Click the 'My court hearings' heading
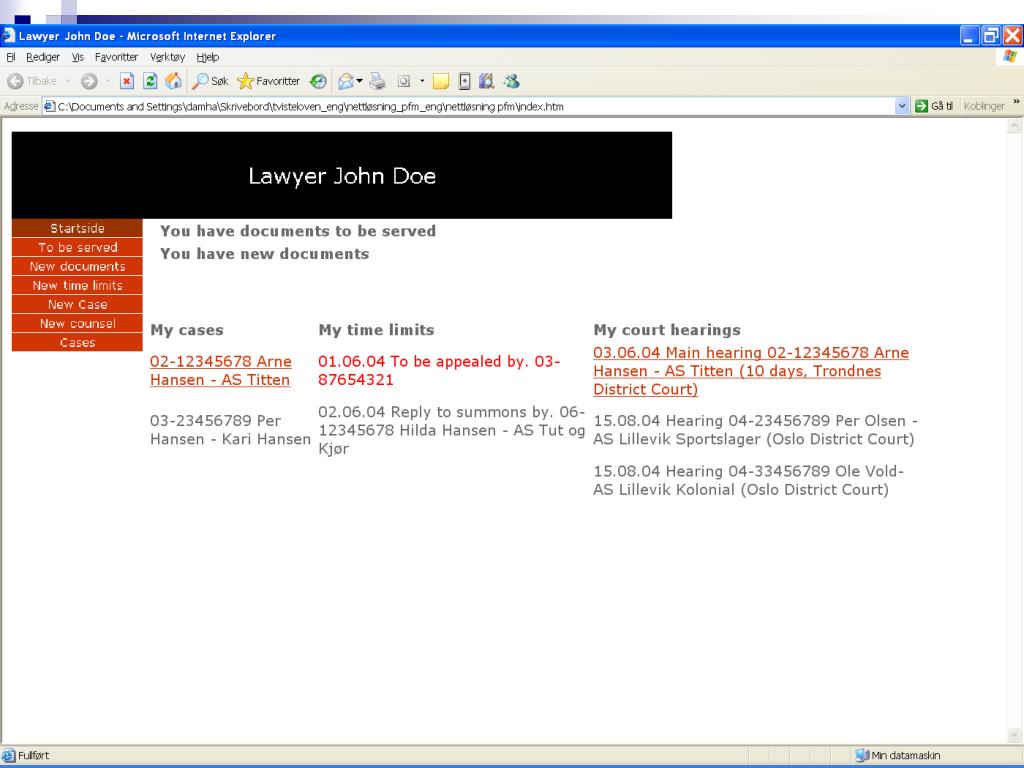This screenshot has width=1024, height=768. (667, 330)
